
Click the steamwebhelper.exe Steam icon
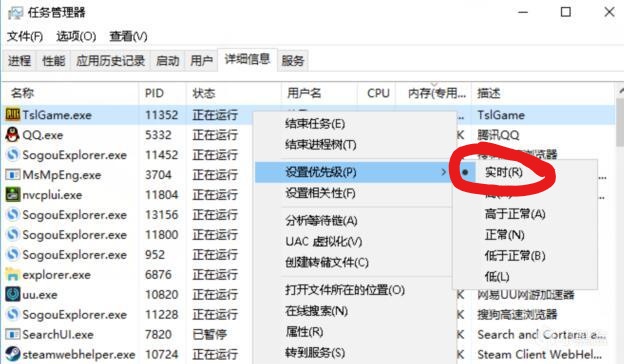[12, 354]
